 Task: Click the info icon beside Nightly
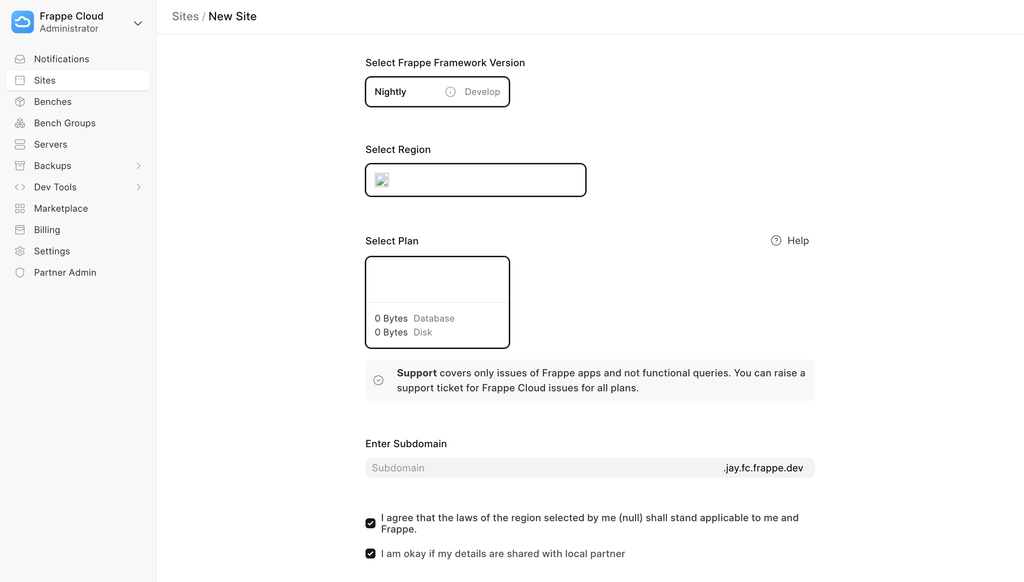[450, 92]
